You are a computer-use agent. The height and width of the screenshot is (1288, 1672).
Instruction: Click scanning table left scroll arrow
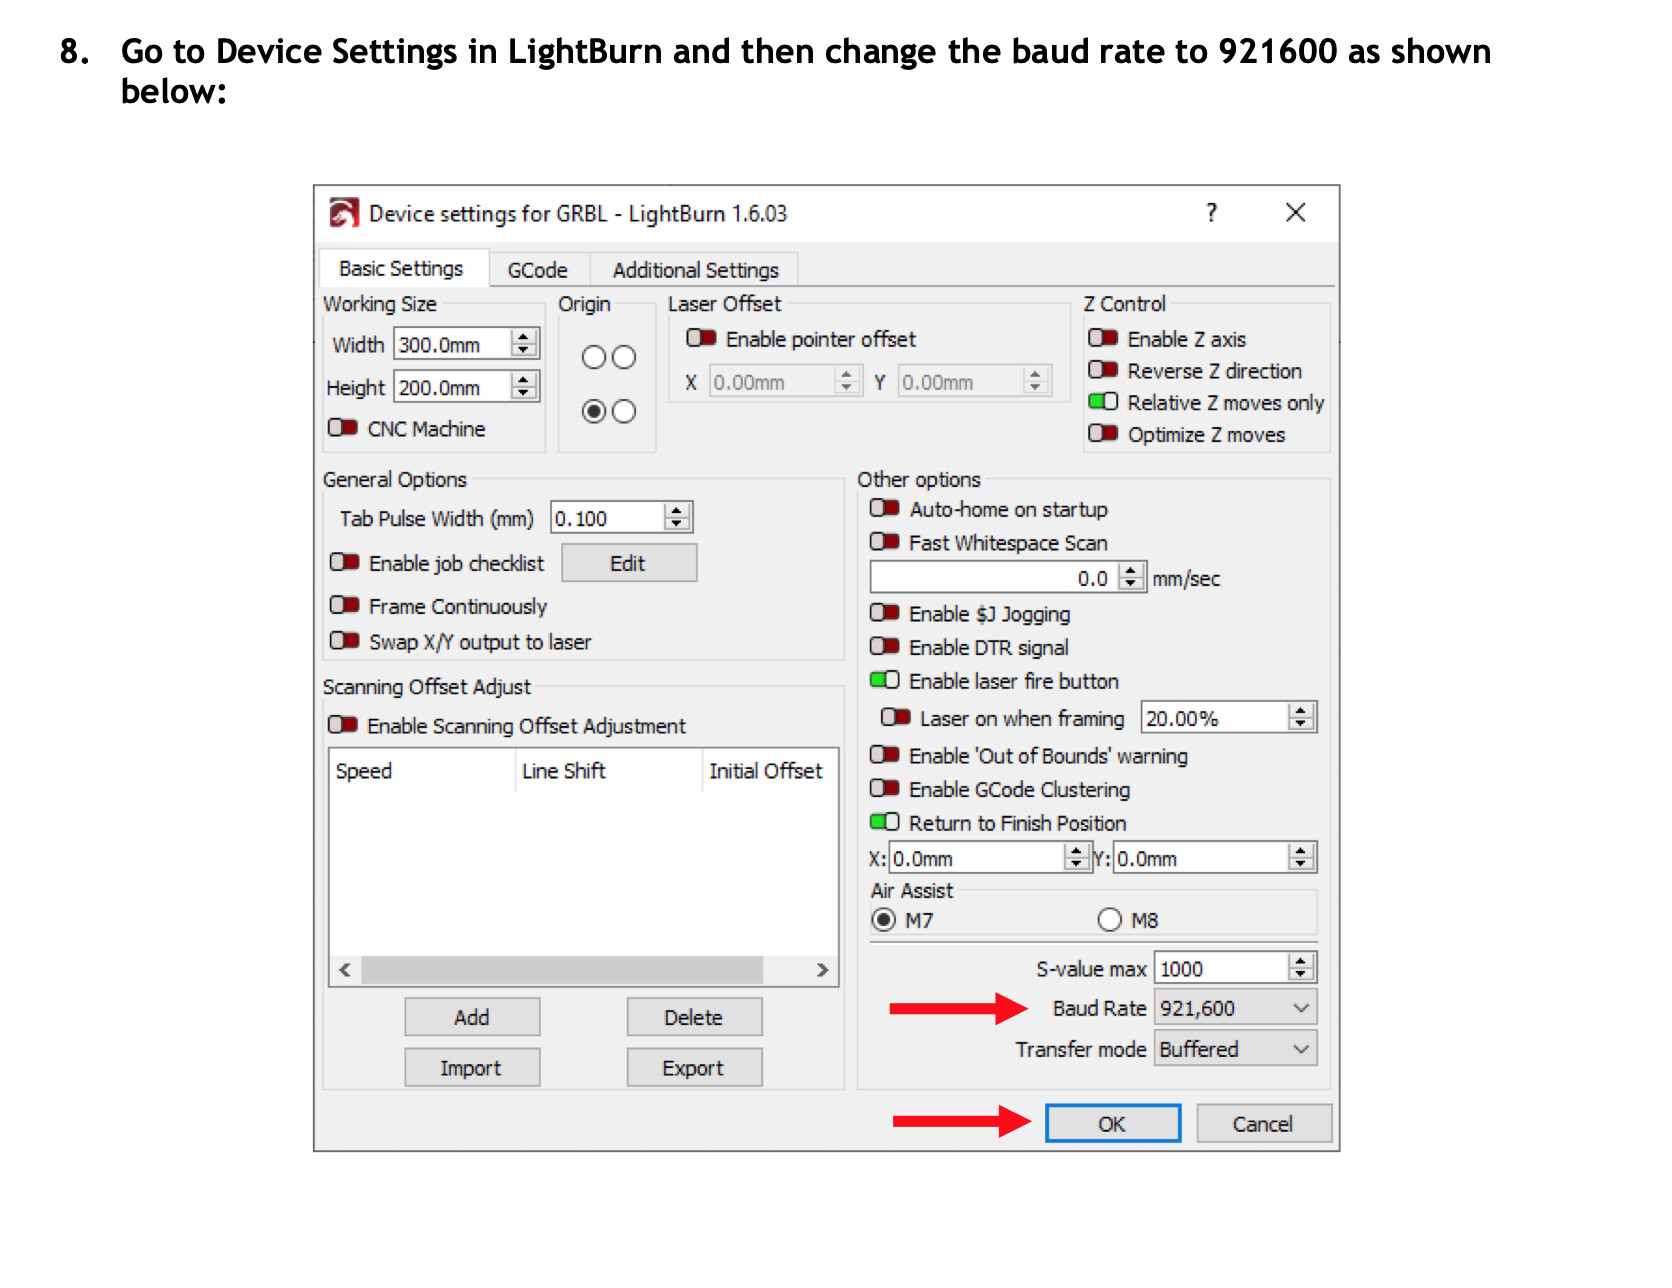345,969
